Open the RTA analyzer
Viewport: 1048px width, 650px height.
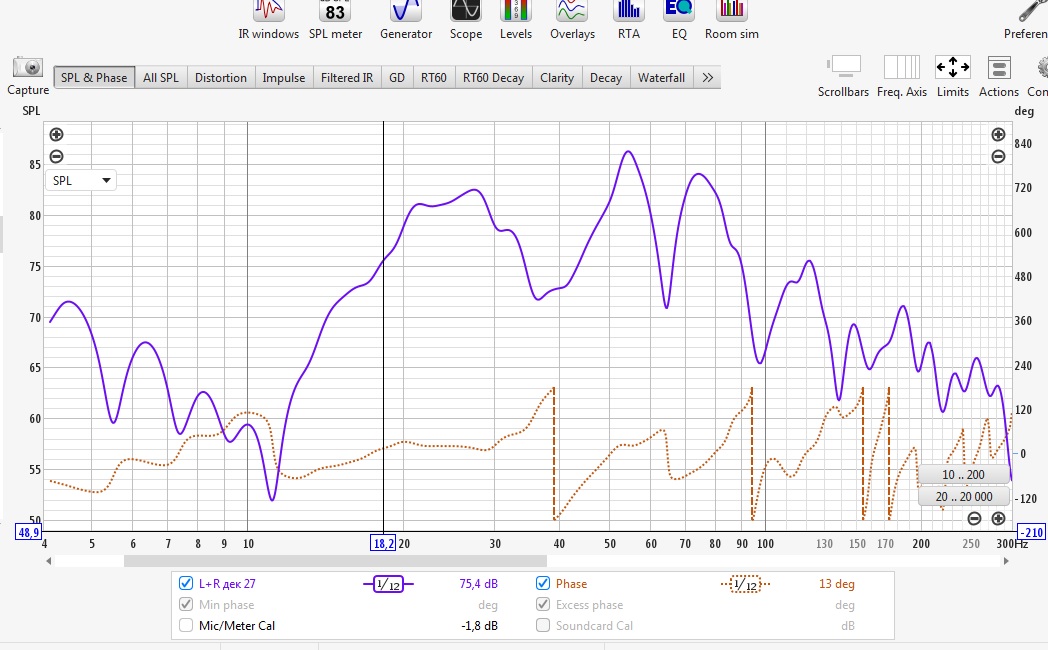[x=628, y=20]
